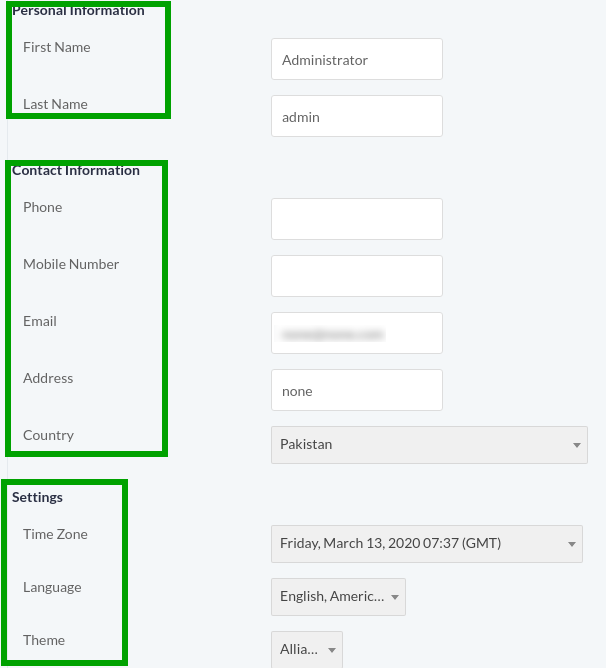
Task: Click the Language label text
Action: [x=52, y=587]
